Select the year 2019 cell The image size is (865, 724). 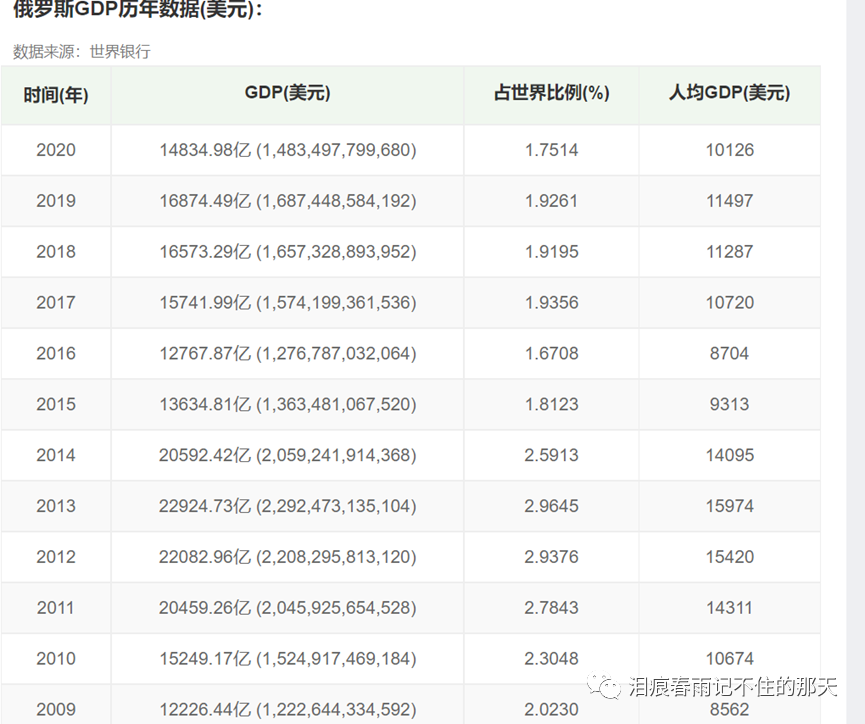56,201
